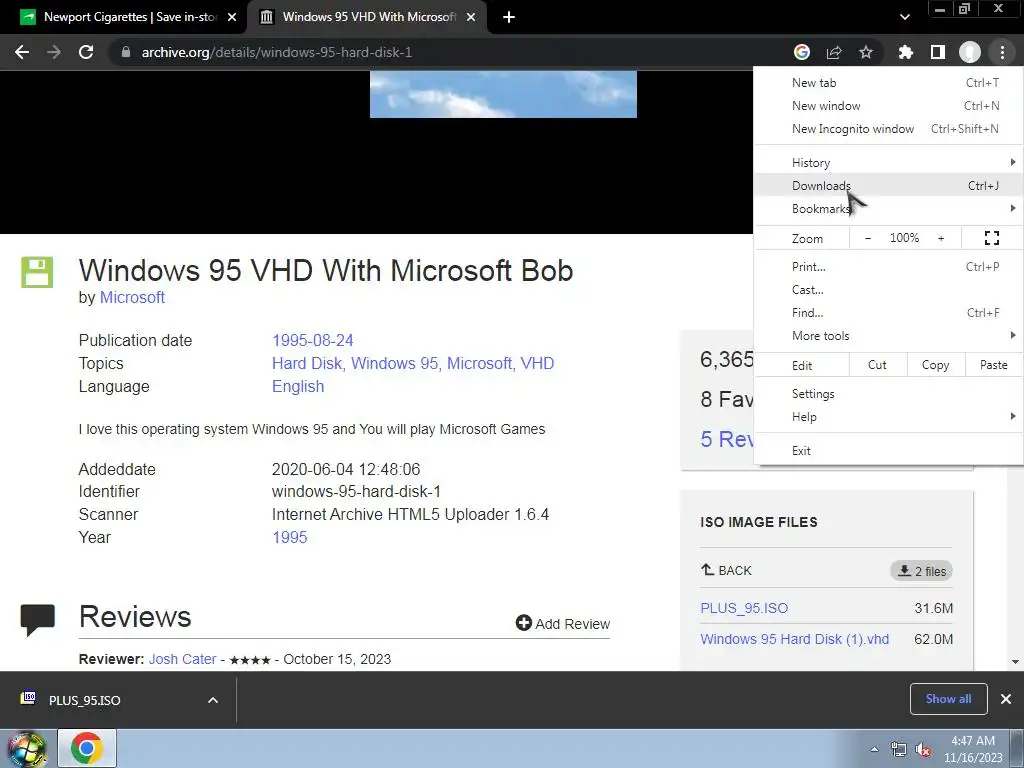Choose New tab from the menu
The width and height of the screenshot is (1024, 768).
(x=888, y=83)
